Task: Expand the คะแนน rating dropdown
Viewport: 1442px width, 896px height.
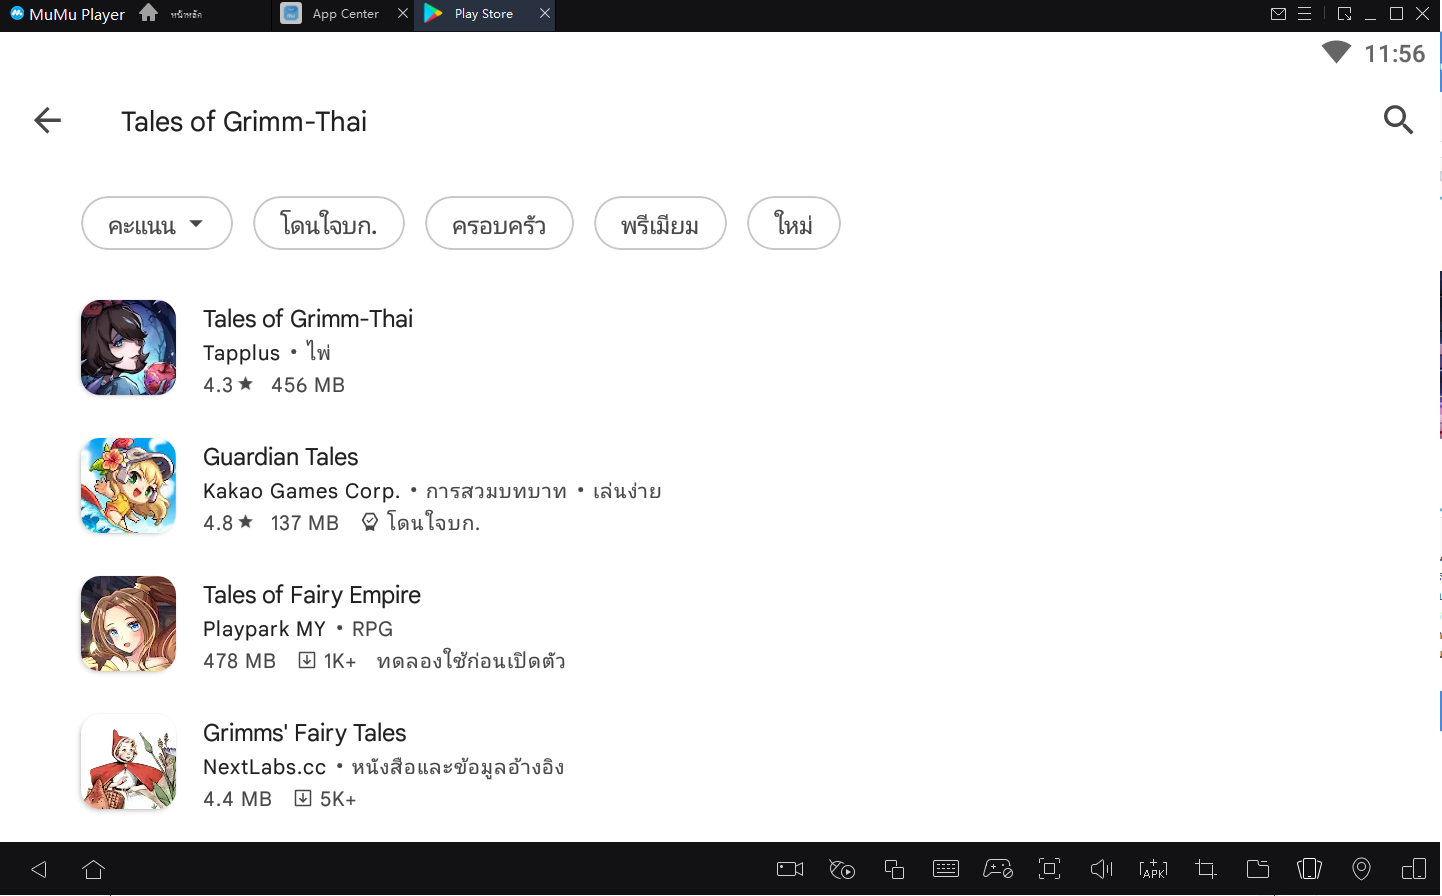Action: 157,224
